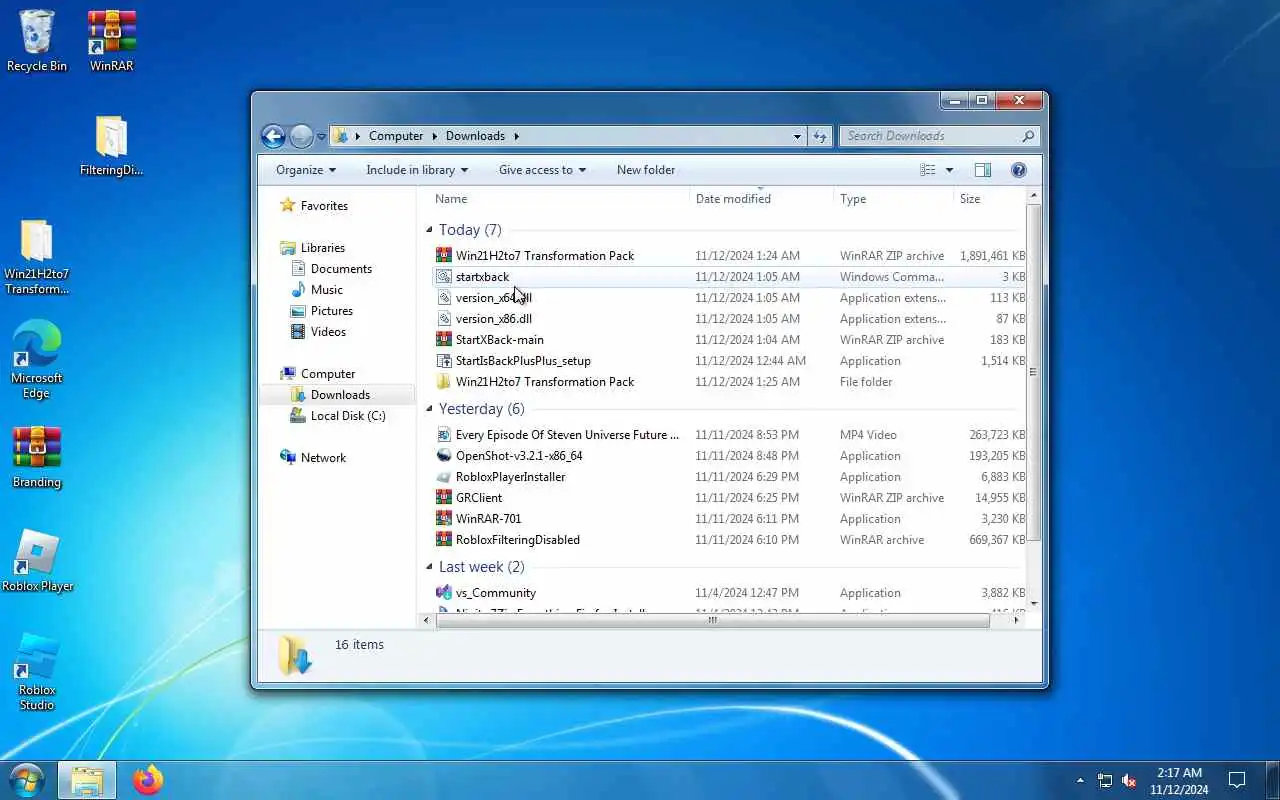1280x800 pixels.
Task: Select the RobloxPlayerInstaller file icon
Action: coord(445,477)
